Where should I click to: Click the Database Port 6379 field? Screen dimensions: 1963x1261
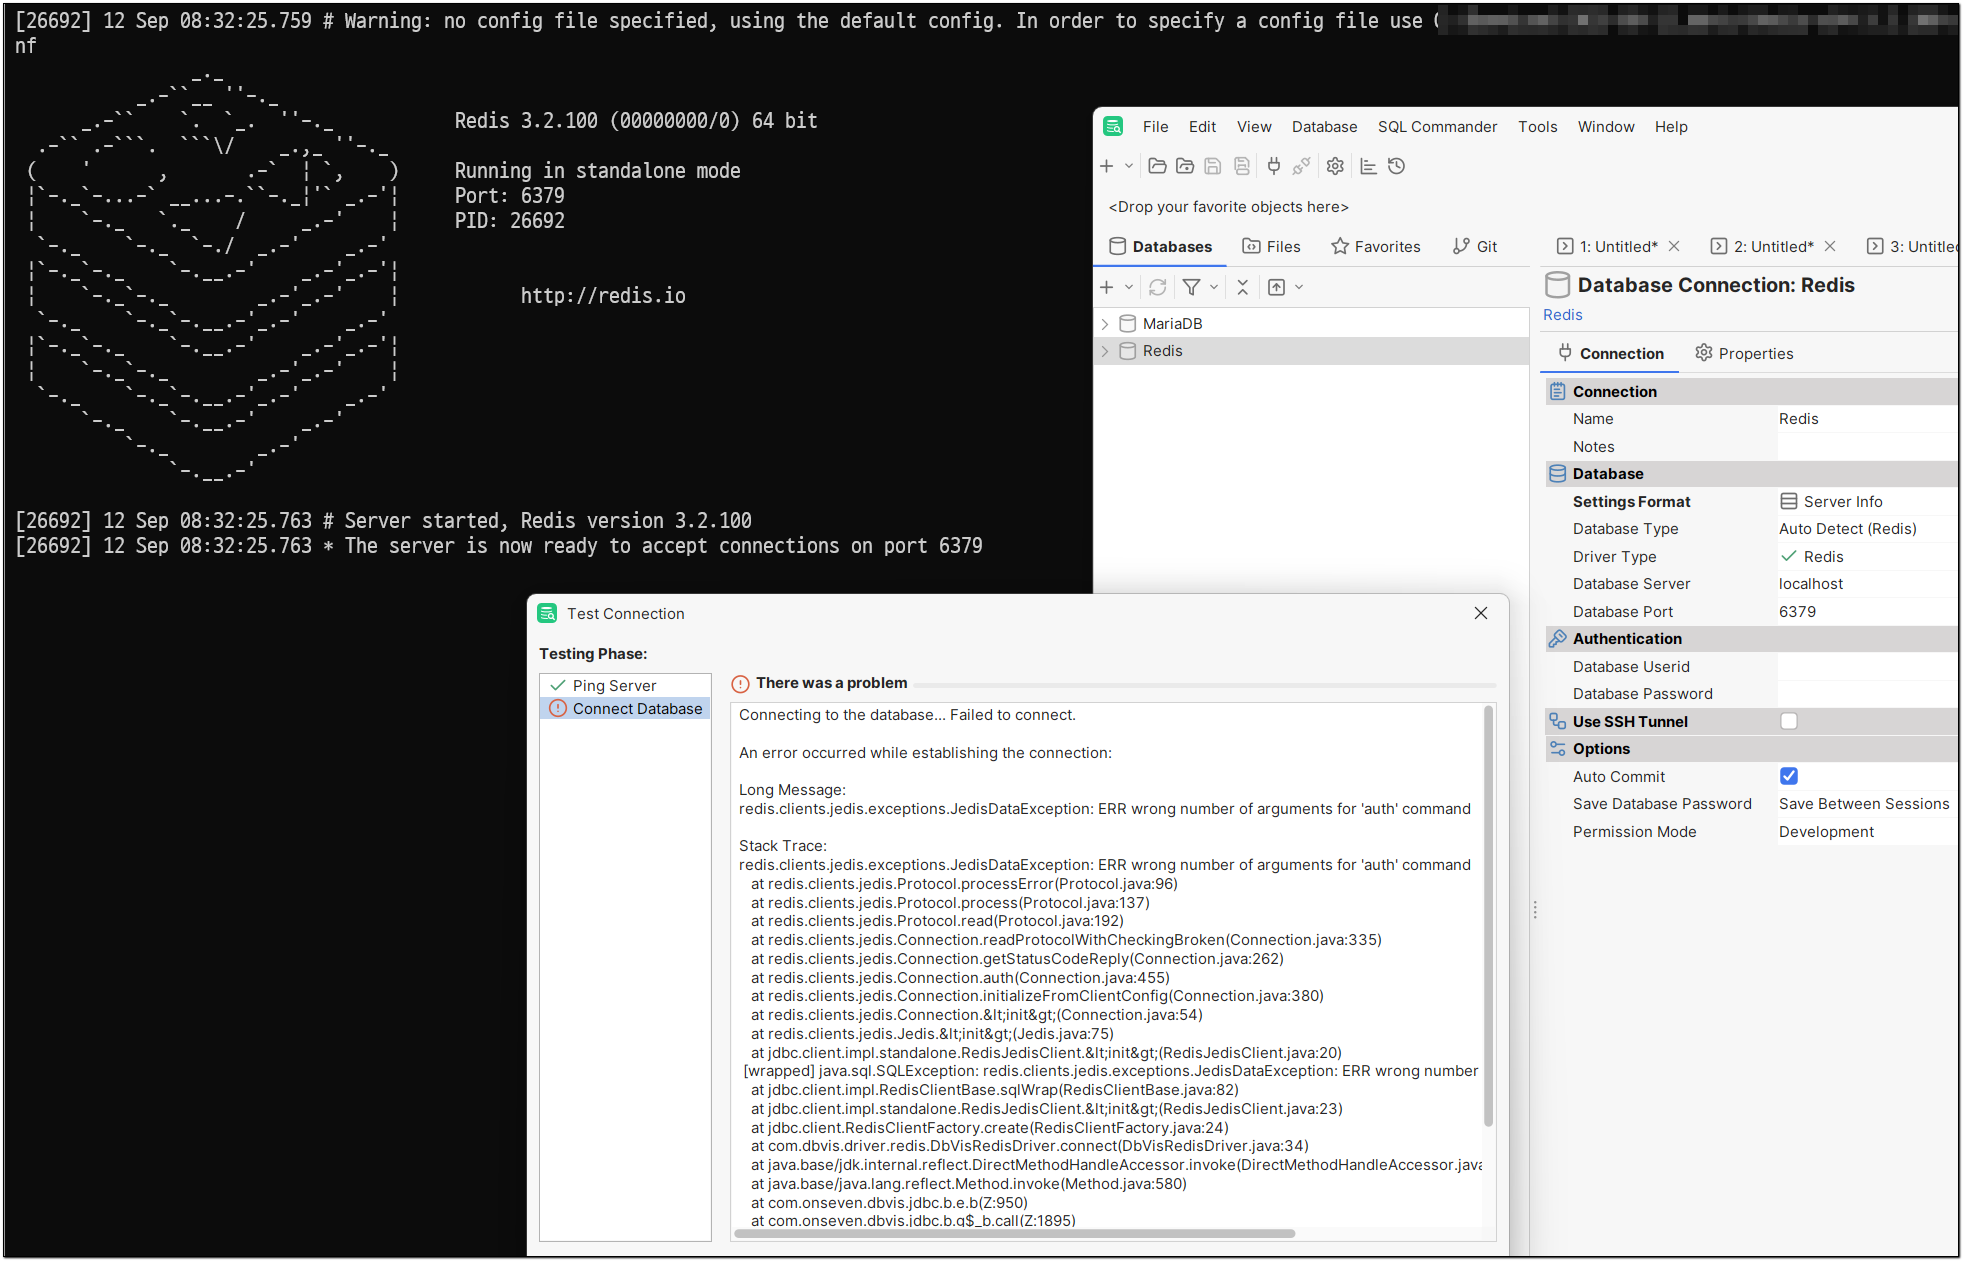[1866, 612]
